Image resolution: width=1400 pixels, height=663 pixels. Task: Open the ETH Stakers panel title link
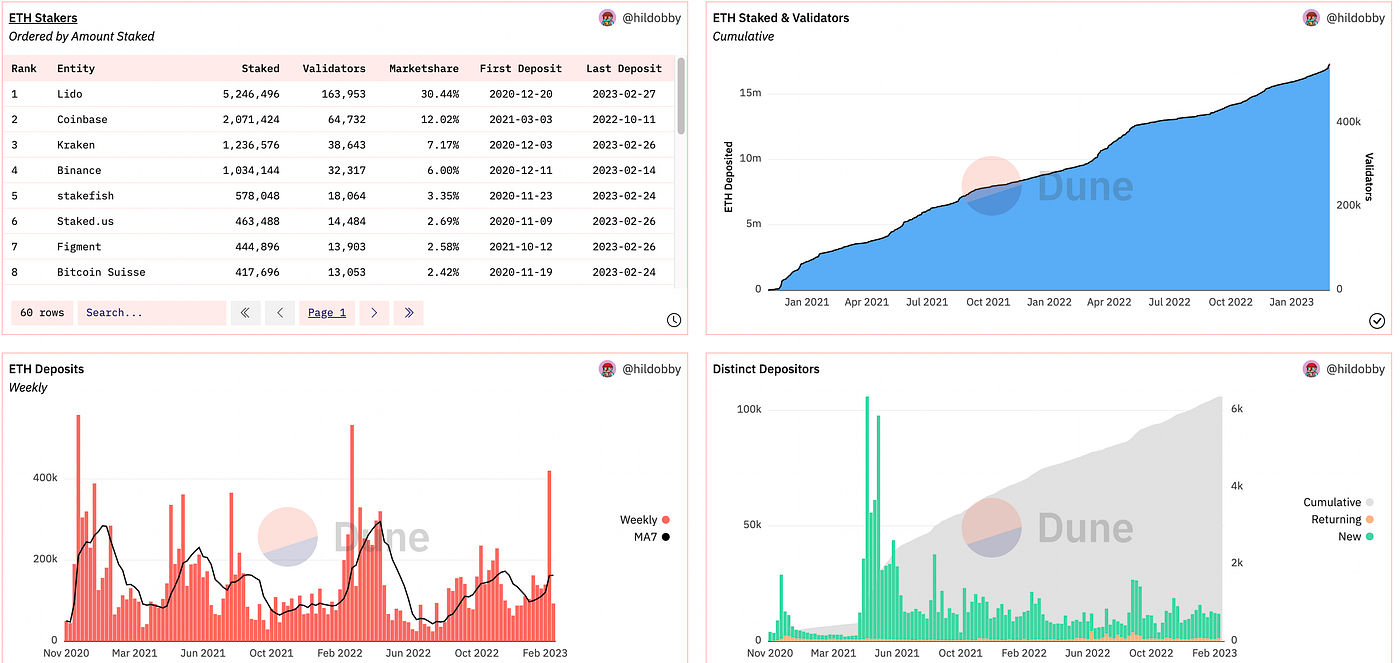(43, 18)
